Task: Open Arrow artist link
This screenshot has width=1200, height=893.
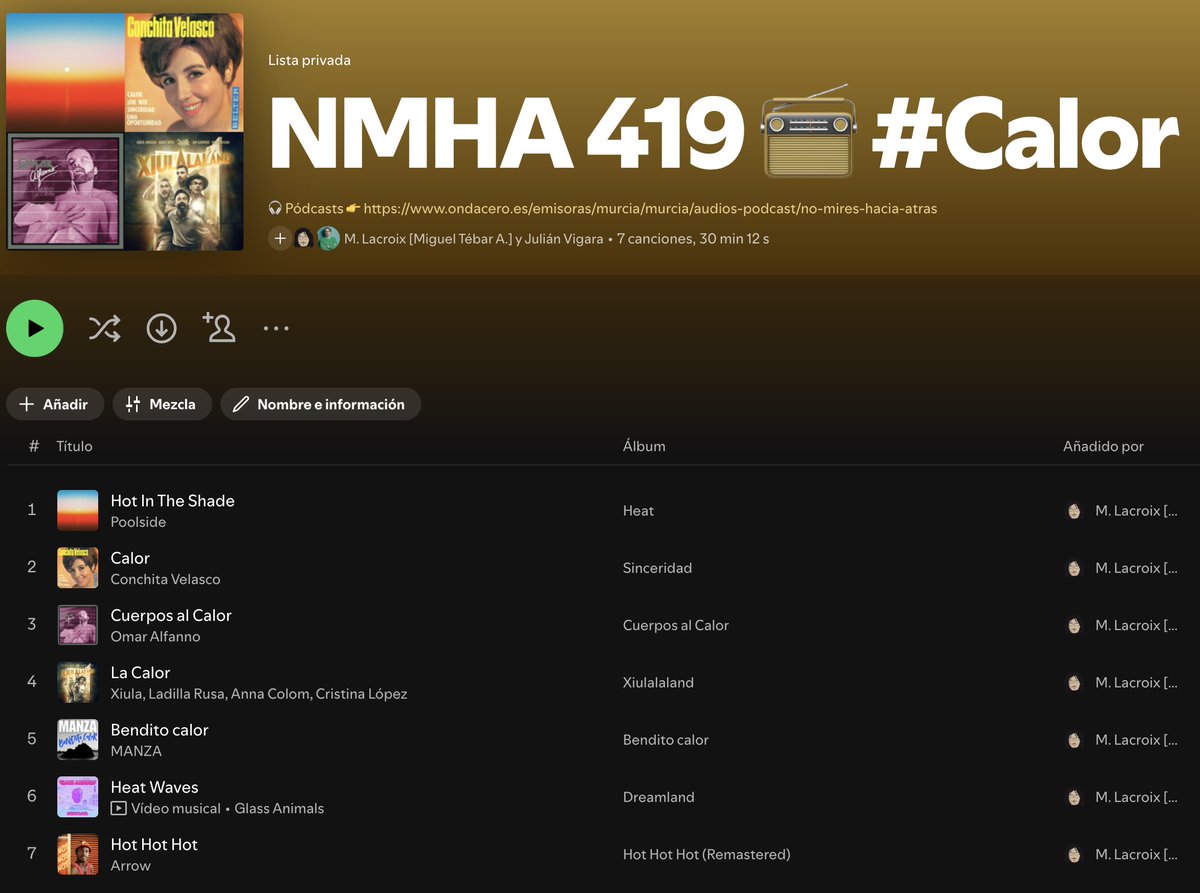Action: (x=130, y=866)
